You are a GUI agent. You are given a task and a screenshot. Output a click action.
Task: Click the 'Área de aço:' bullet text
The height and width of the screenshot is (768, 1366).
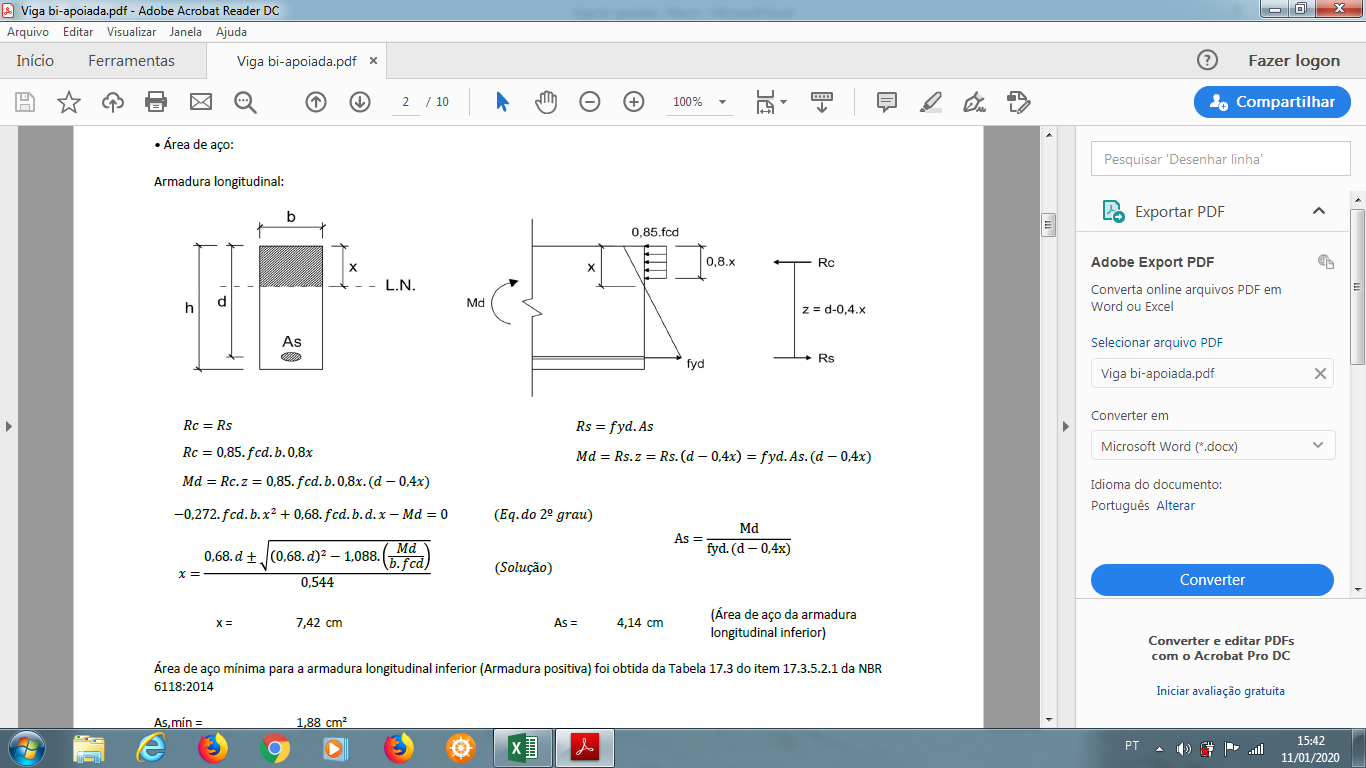pyautogui.click(x=194, y=145)
